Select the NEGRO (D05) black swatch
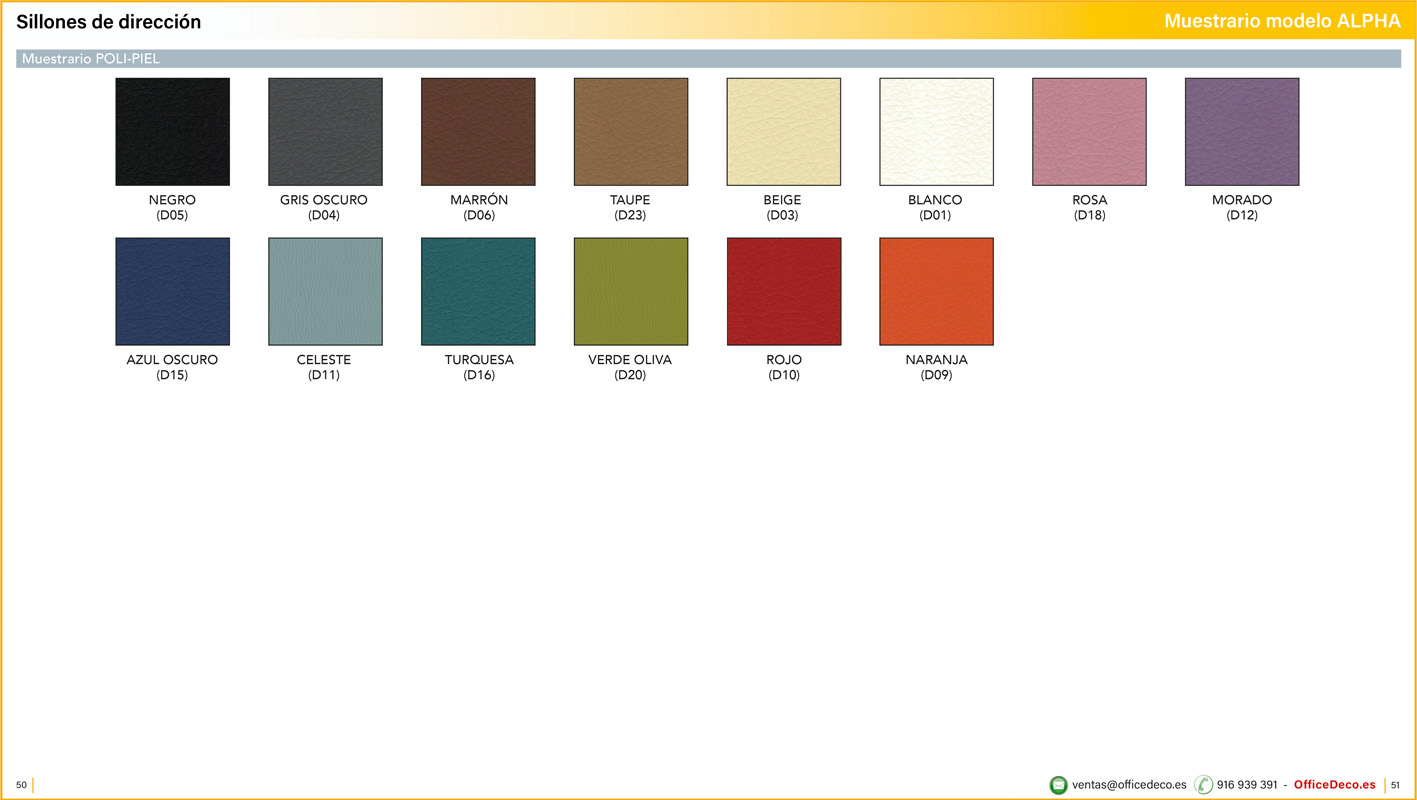Screen dimensions: 1417x800 (172, 132)
